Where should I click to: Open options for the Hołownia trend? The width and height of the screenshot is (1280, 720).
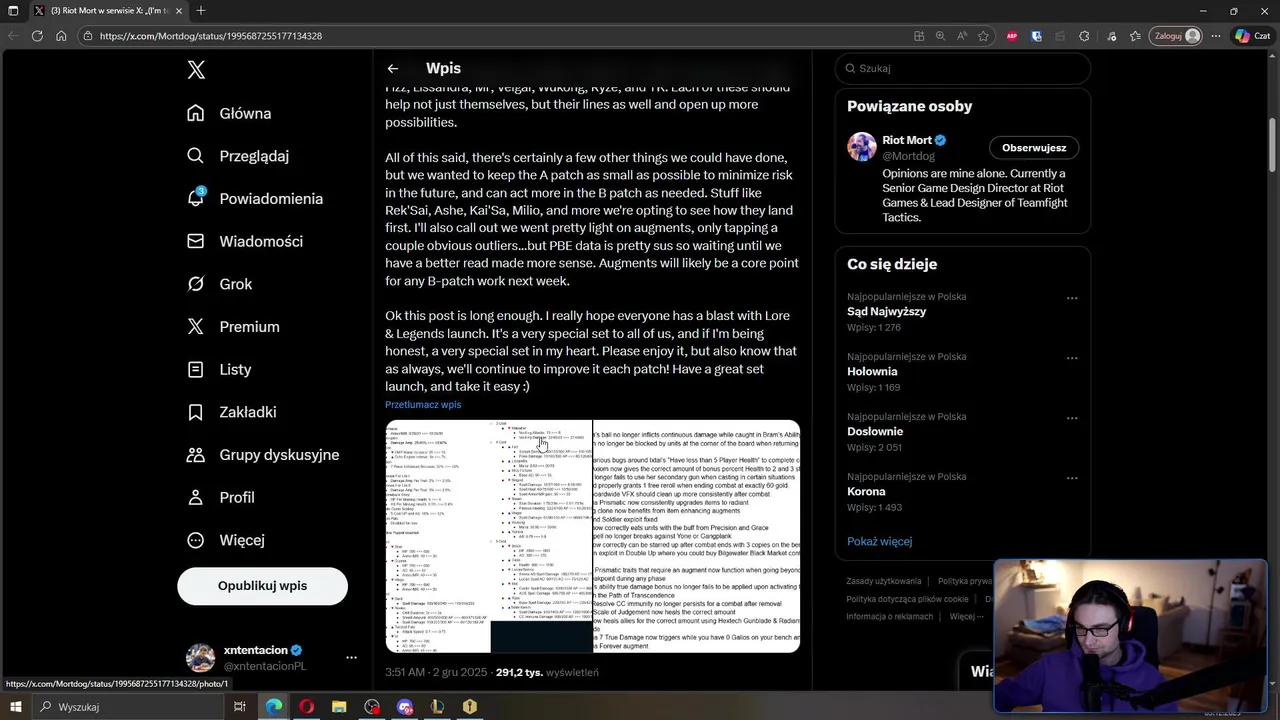(x=1072, y=358)
